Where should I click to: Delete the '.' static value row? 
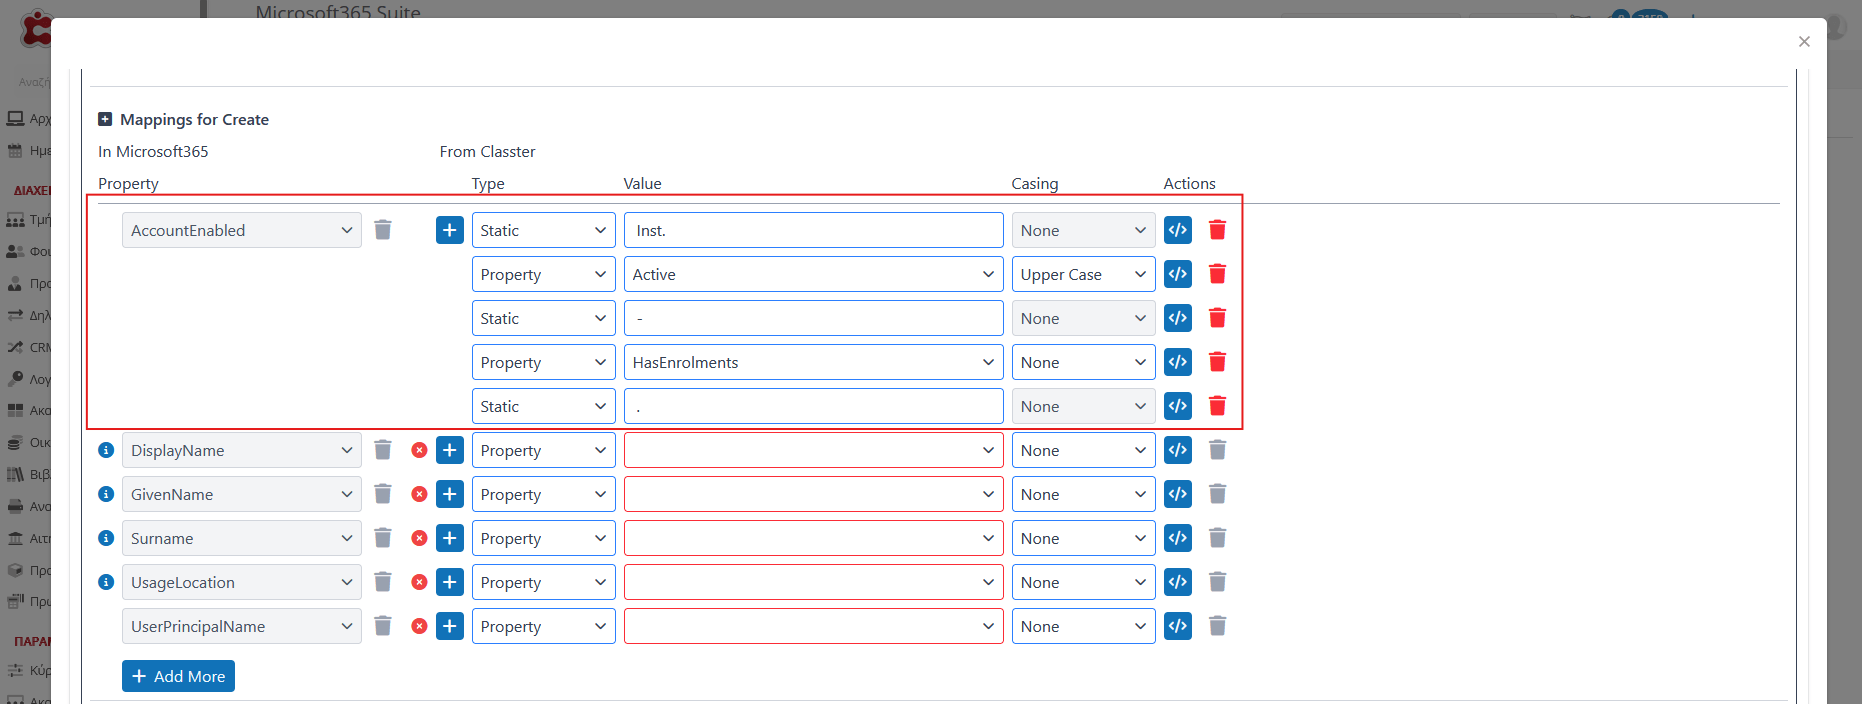pos(1217,406)
